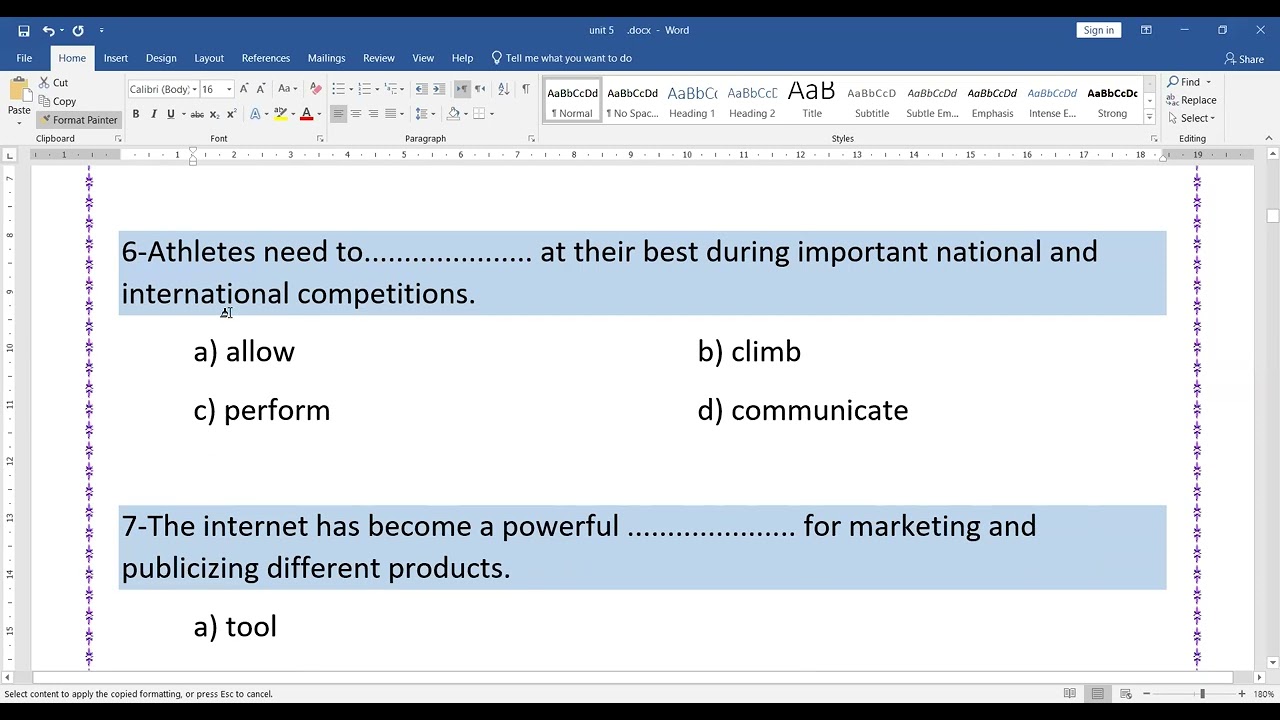The height and width of the screenshot is (720, 1280).
Task: Clear all formatting
Action: point(316,89)
